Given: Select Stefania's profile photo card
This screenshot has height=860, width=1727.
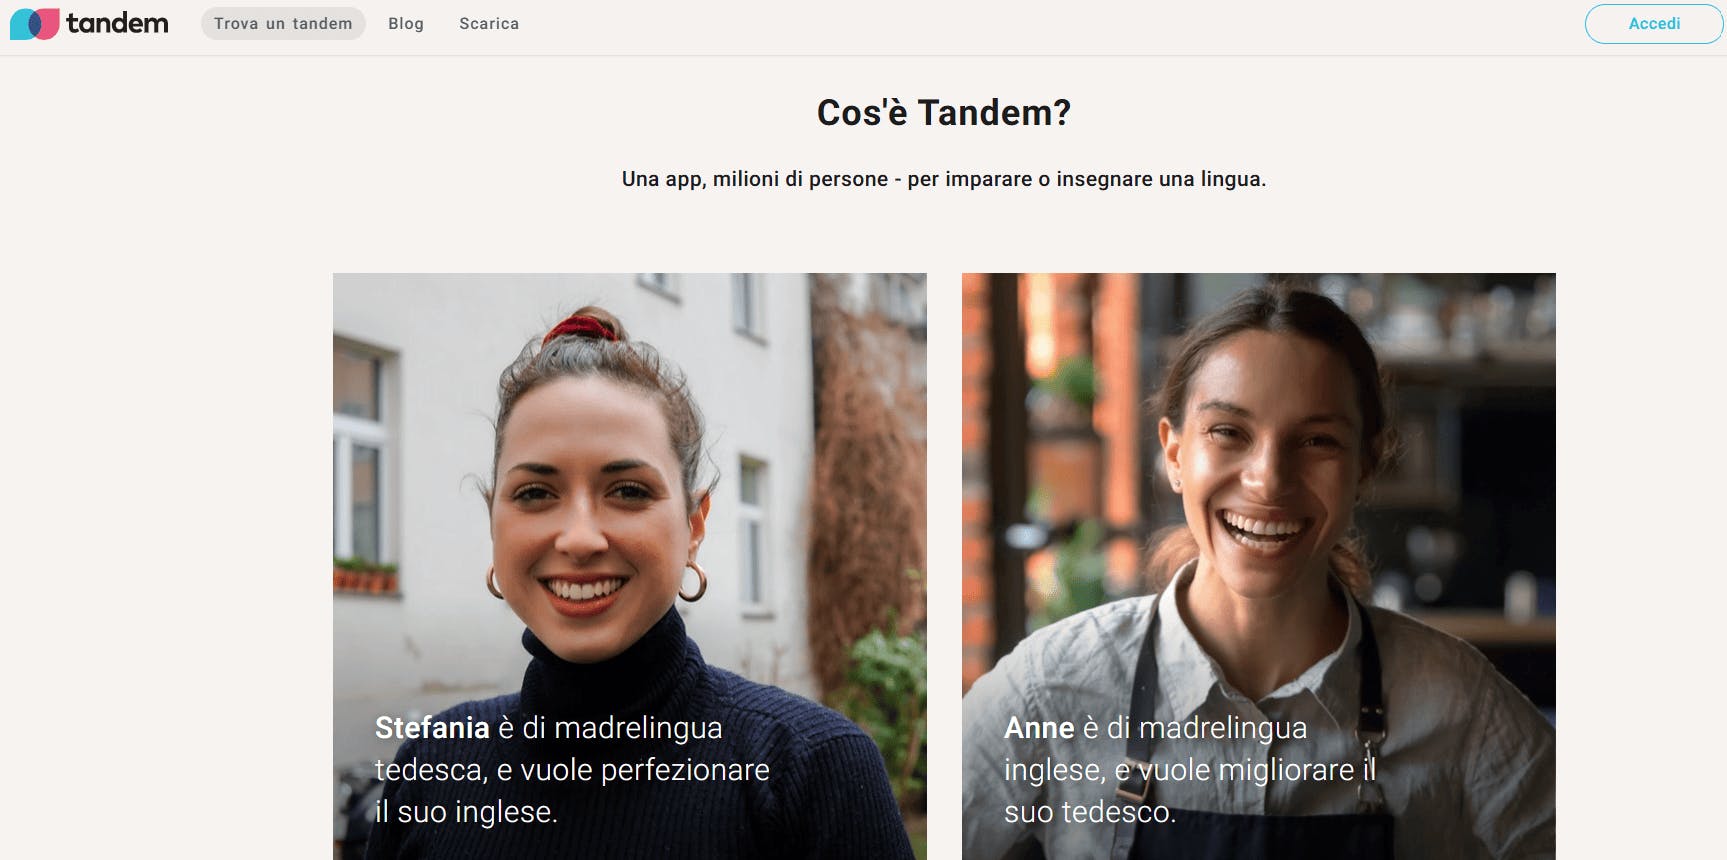Looking at the screenshot, I should pyautogui.click(x=630, y=566).
